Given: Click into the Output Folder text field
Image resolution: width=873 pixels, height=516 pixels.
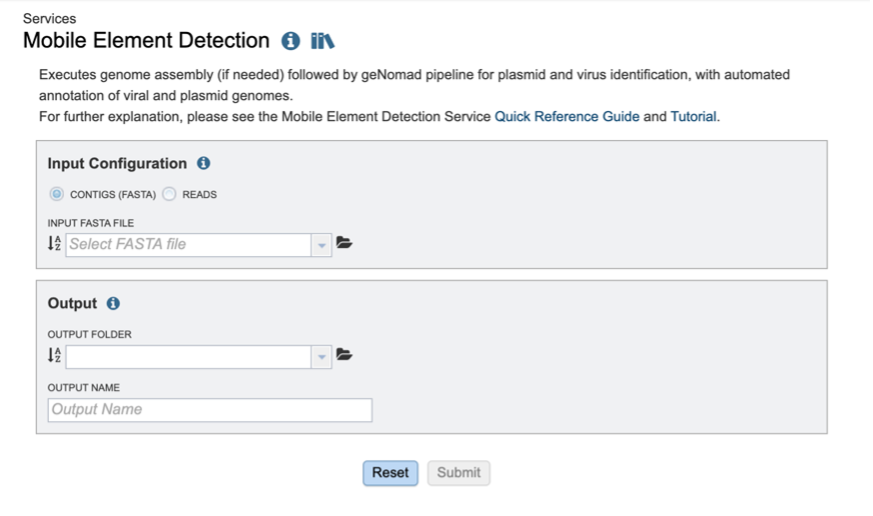Looking at the screenshot, I should tap(188, 356).
